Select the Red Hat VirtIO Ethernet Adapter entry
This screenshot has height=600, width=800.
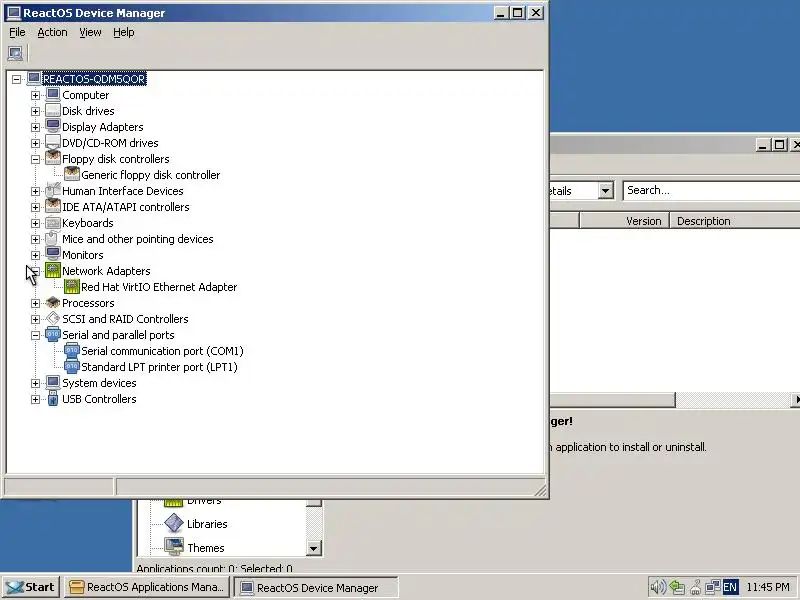click(x=159, y=287)
